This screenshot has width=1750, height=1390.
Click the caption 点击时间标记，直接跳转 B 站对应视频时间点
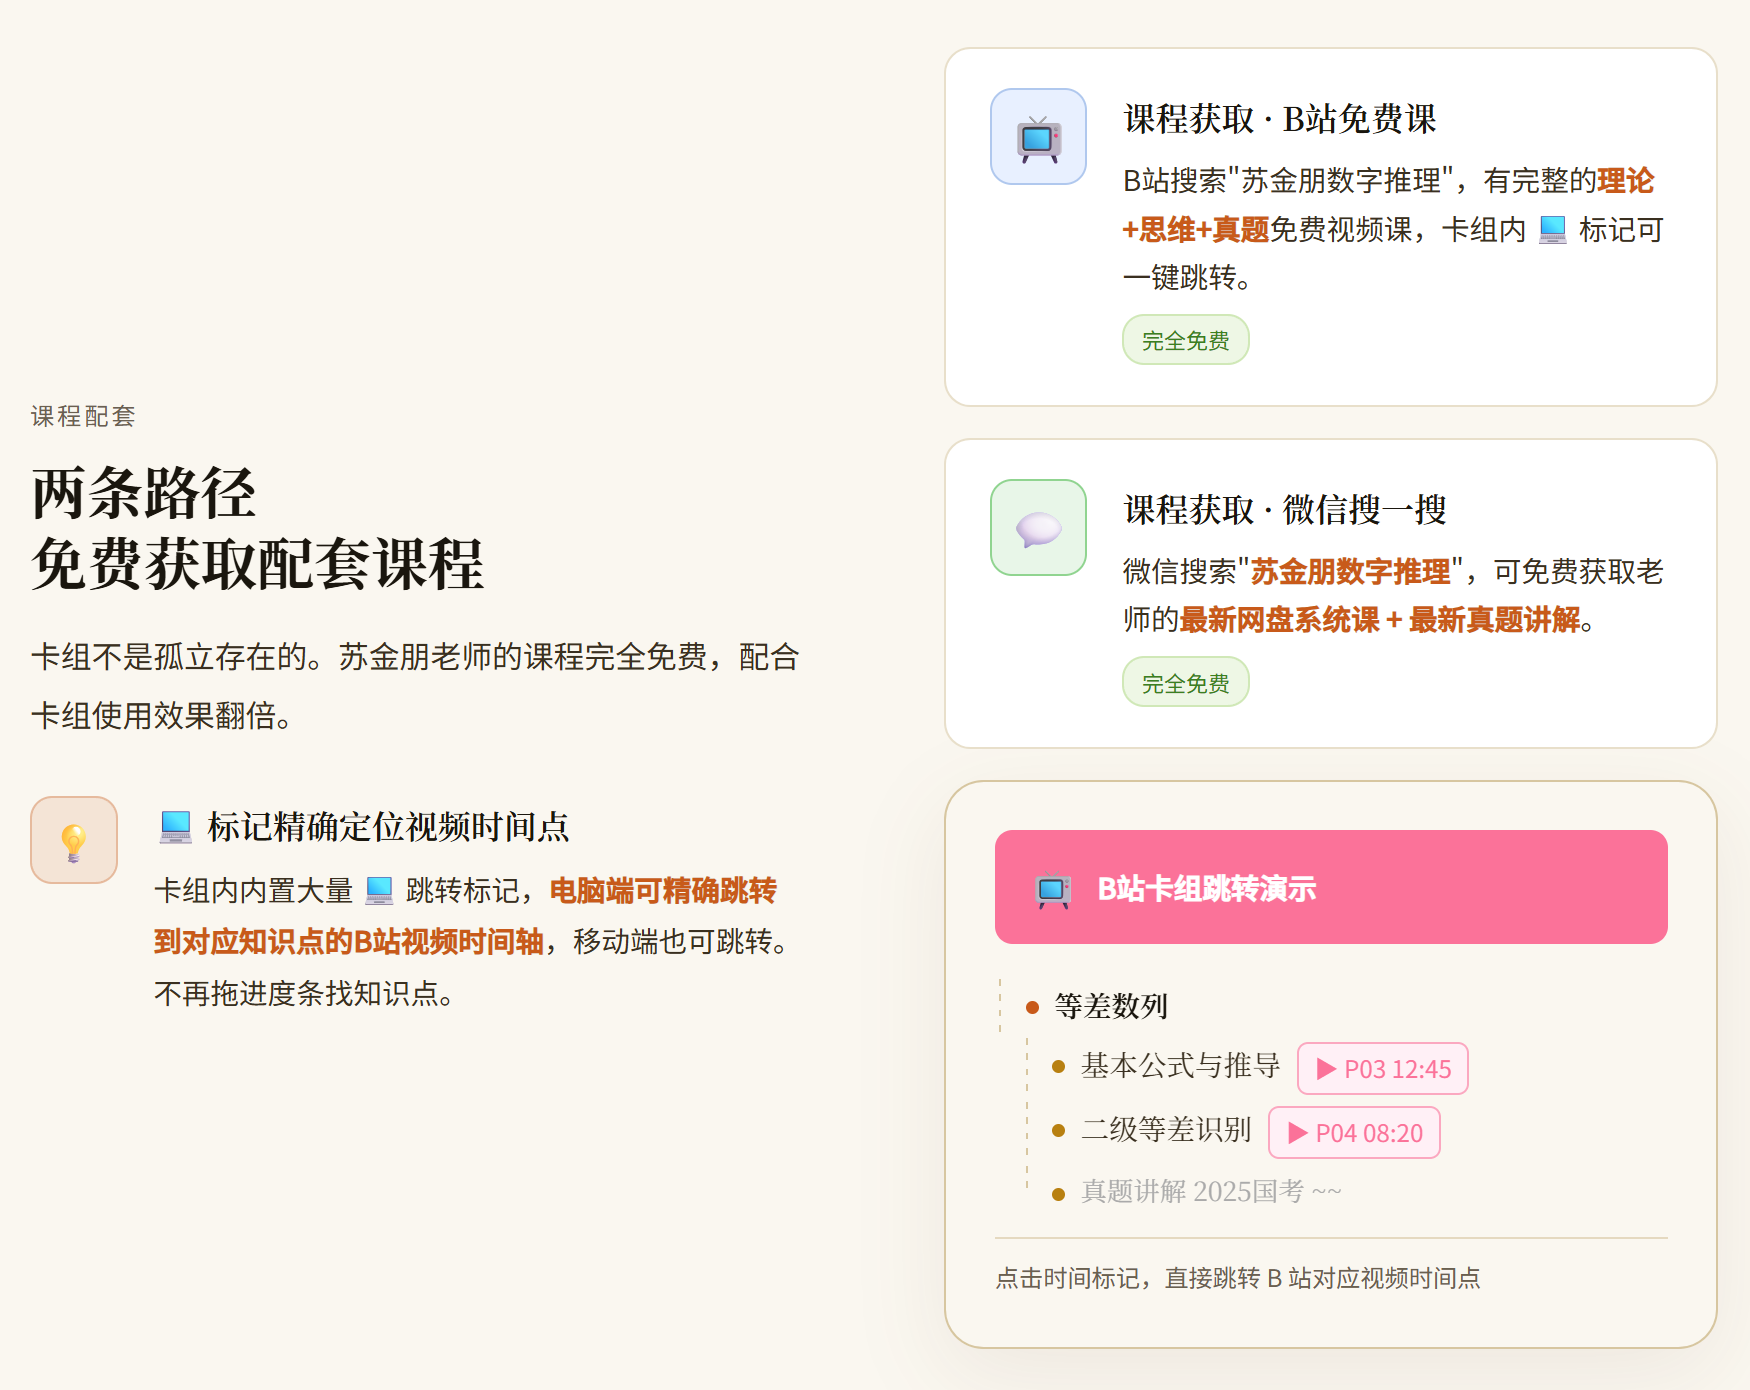(x=1238, y=1278)
